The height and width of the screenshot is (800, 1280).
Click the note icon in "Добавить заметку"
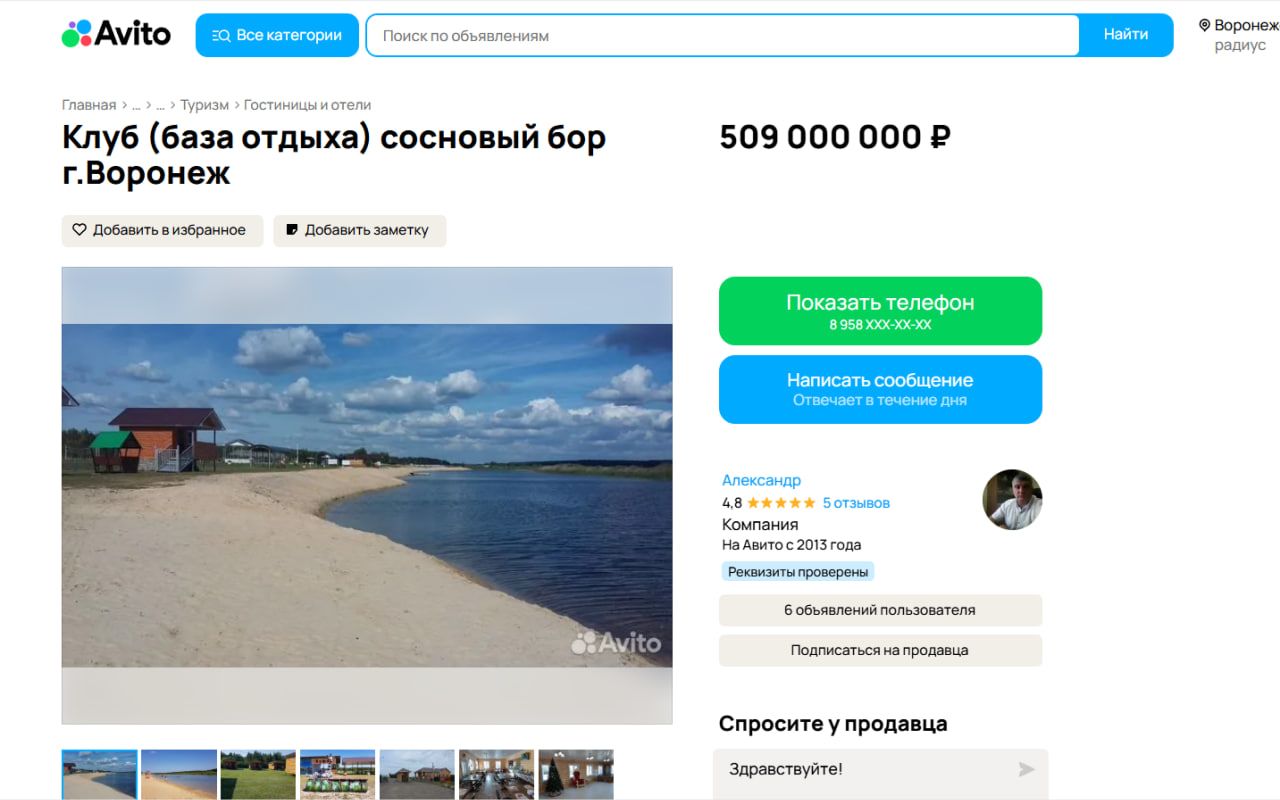coord(290,230)
